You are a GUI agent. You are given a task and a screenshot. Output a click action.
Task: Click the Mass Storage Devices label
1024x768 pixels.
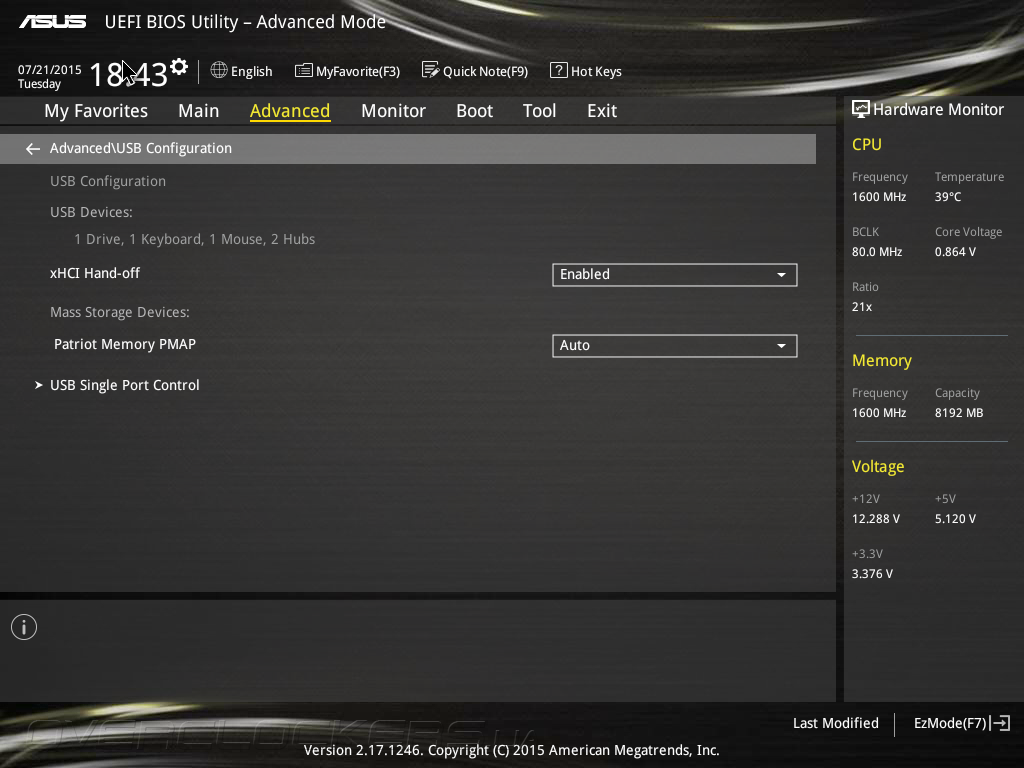click(x=120, y=312)
